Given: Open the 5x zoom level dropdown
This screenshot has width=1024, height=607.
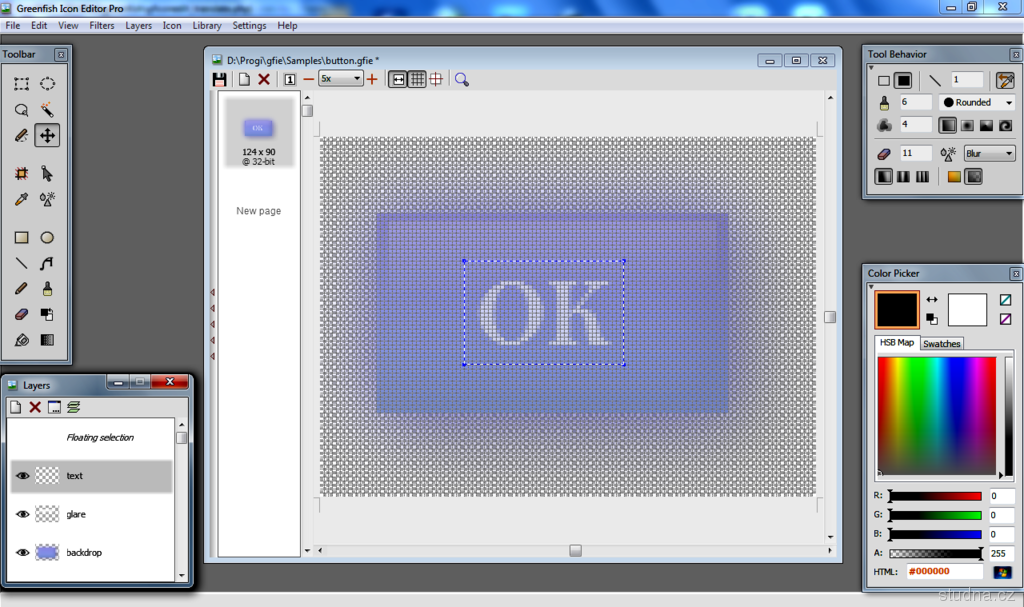Looking at the screenshot, I should [x=341, y=79].
